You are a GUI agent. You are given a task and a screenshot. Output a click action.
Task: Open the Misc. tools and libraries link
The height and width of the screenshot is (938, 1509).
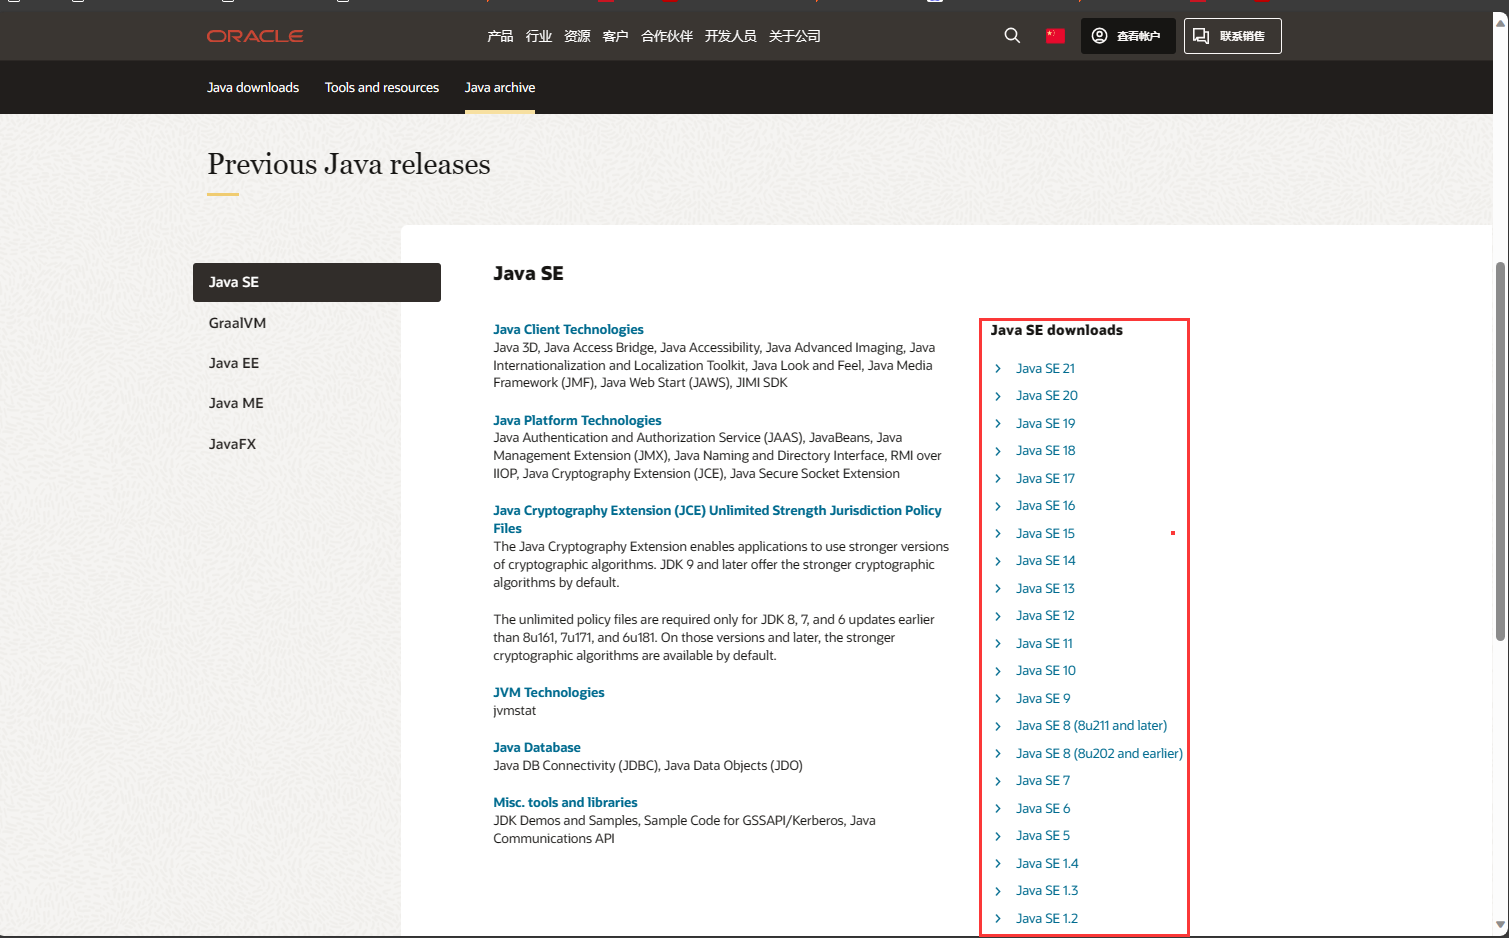pyautogui.click(x=565, y=802)
